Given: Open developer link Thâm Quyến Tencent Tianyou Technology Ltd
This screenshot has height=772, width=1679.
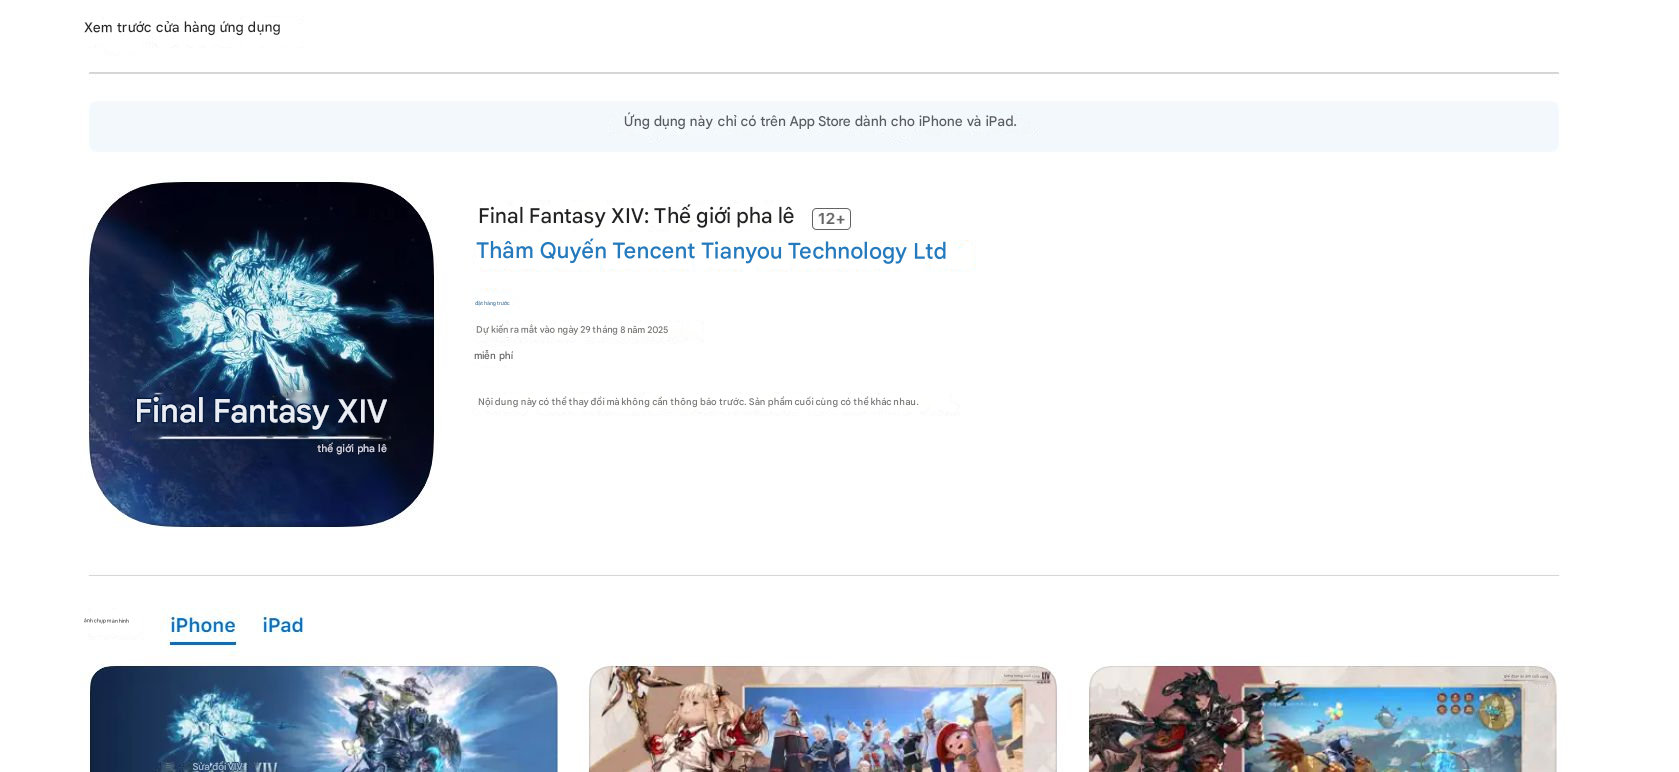Looking at the screenshot, I should pos(711,251).
